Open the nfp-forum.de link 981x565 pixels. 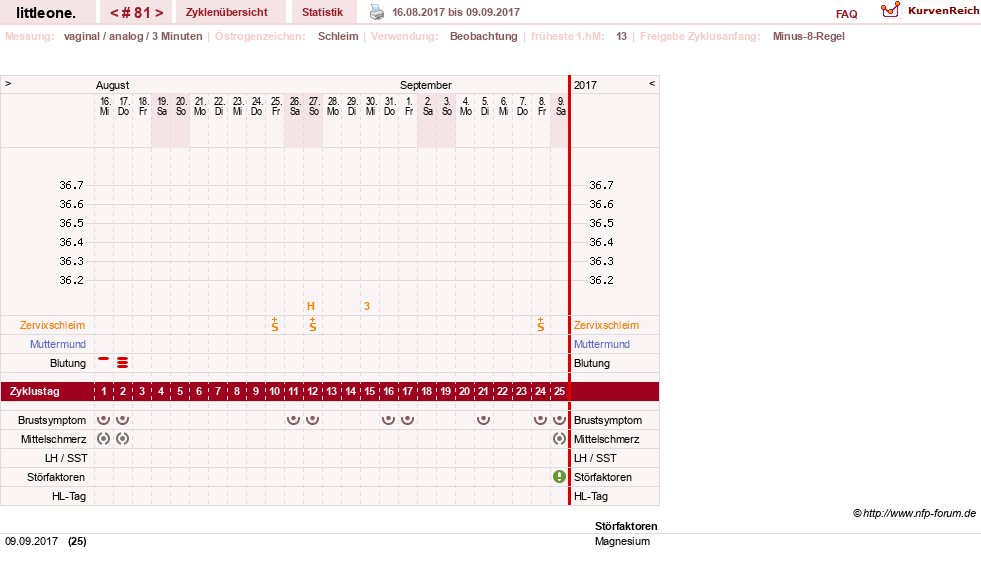pyautogui.click(x=919, y=513)
